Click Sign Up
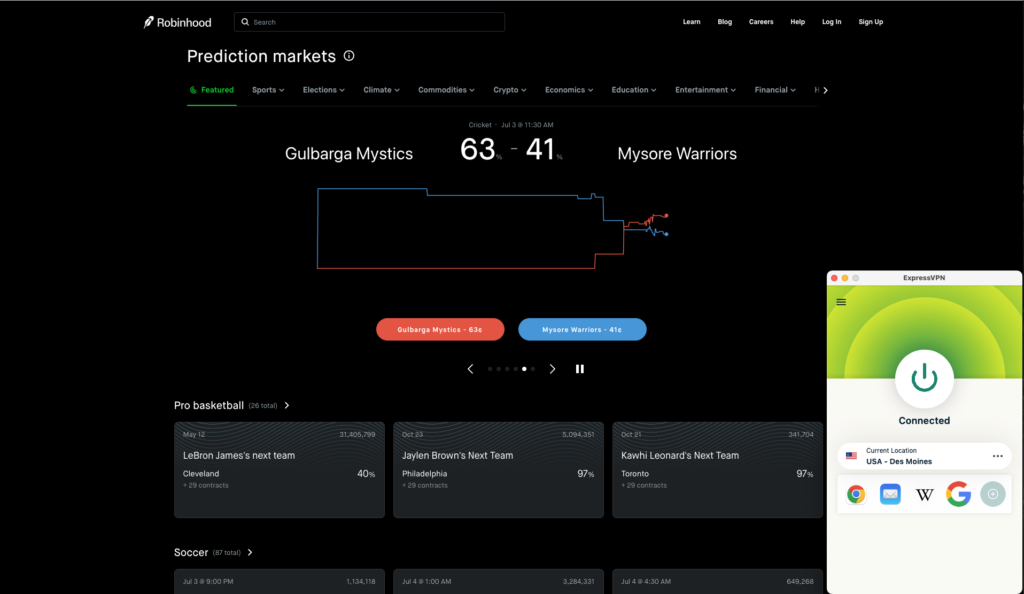Screen dimensions: 1024x594 [871, 22]
